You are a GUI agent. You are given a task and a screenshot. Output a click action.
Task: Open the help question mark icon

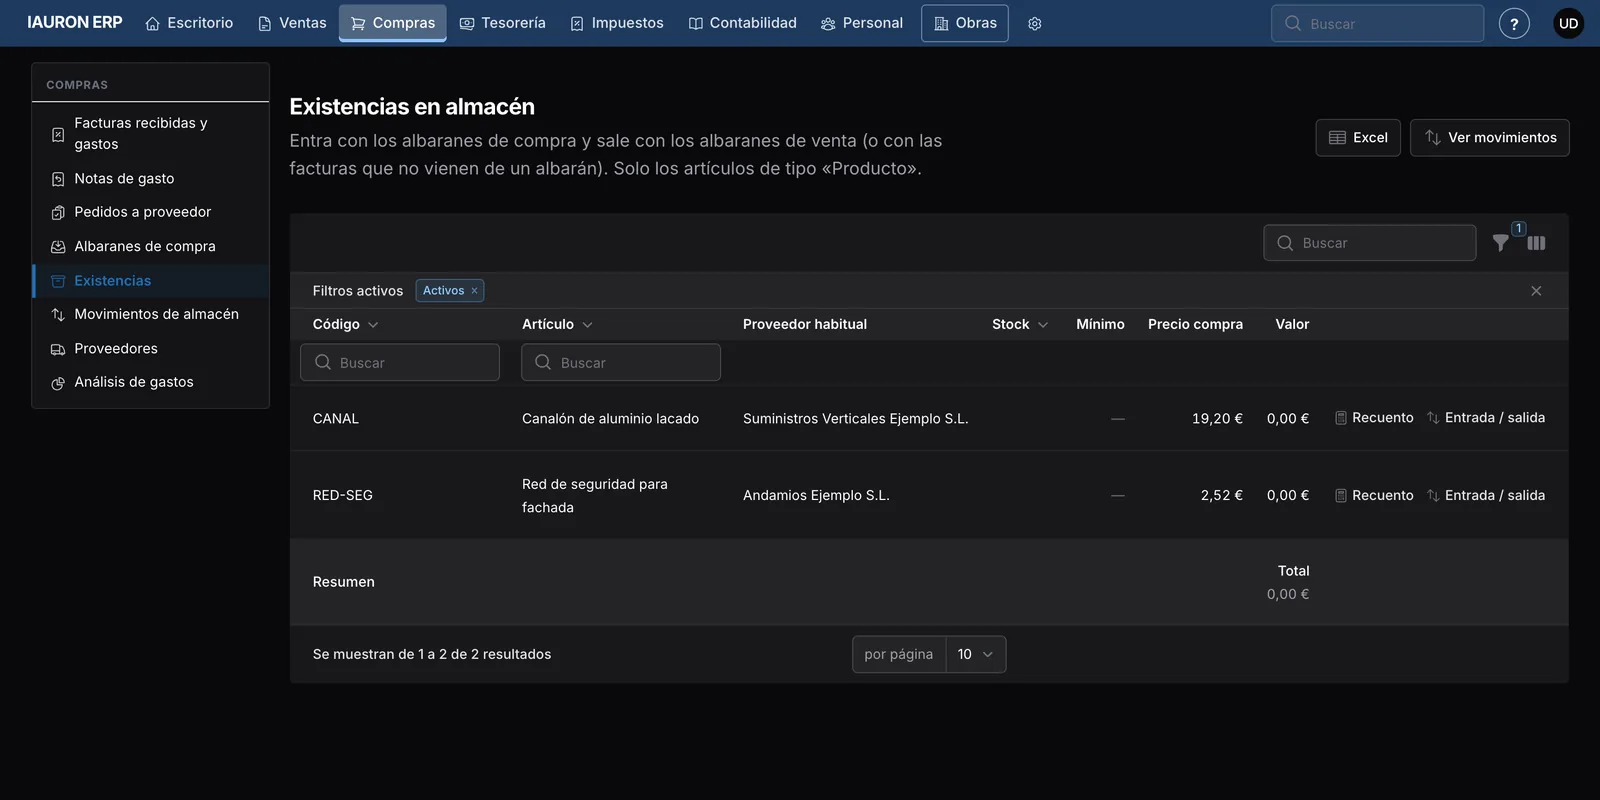tap(1514, 24)
